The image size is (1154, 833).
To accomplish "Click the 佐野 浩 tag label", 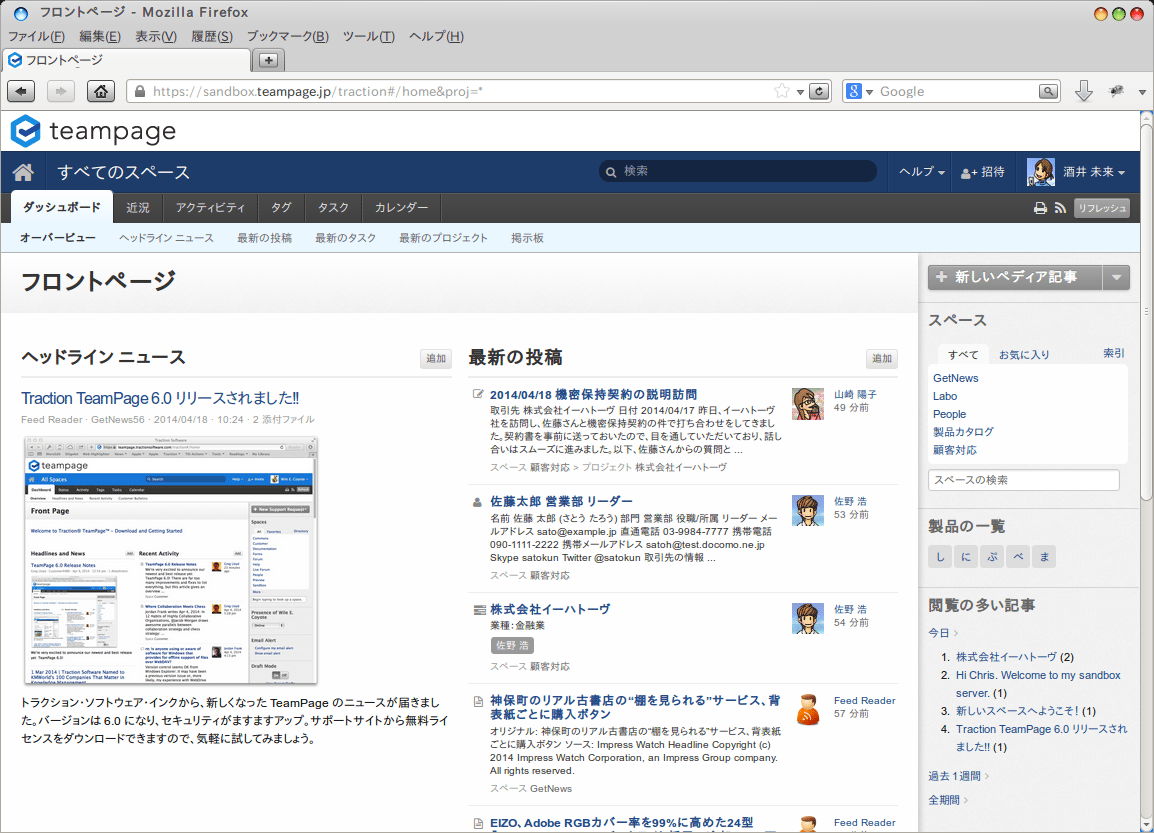I will pyautogui.click(x=512, y=645).
